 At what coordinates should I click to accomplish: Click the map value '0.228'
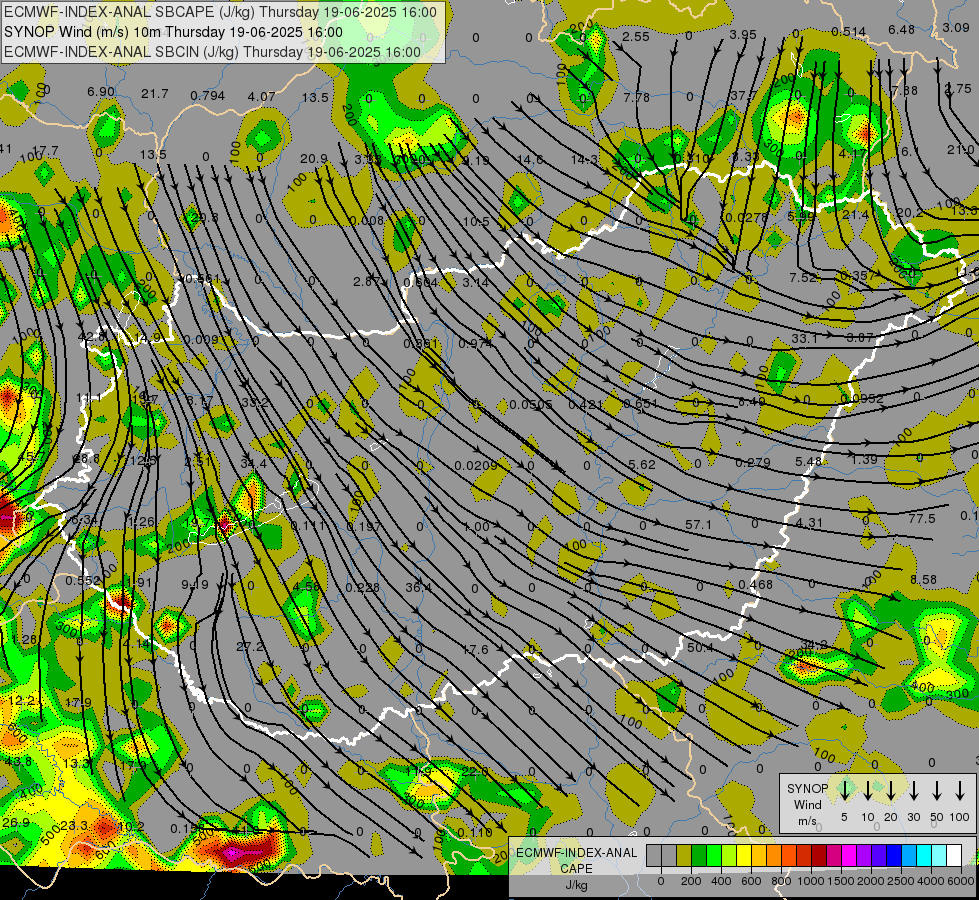point(362,587)
